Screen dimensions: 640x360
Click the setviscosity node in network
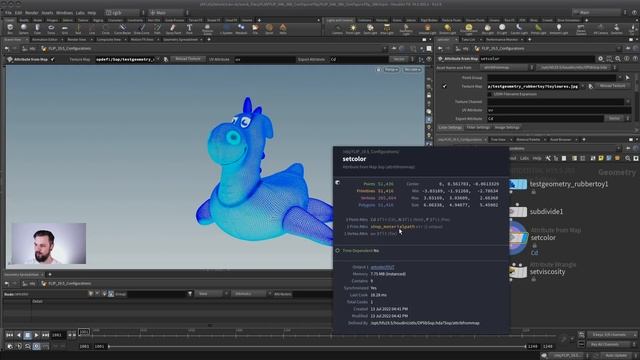[518, 271]
